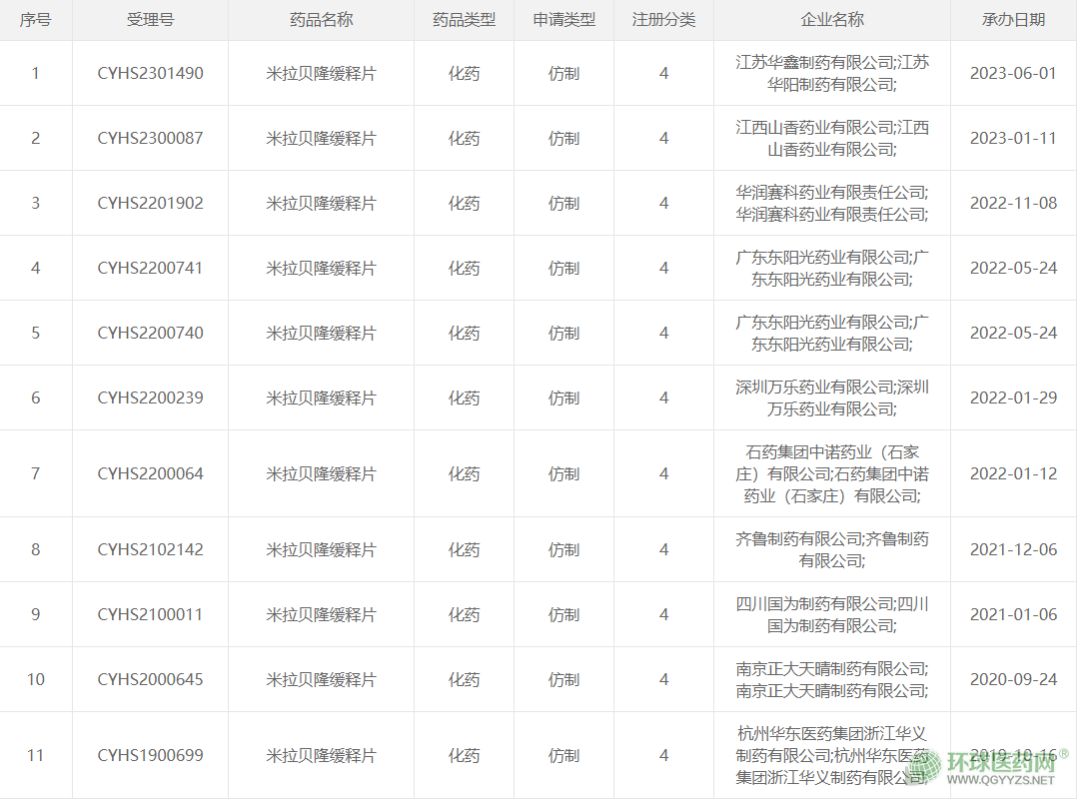This screenshot has height=802, width=1080.
Task: Click the 药品类型 header cell
Action: (x=464, y=20)
